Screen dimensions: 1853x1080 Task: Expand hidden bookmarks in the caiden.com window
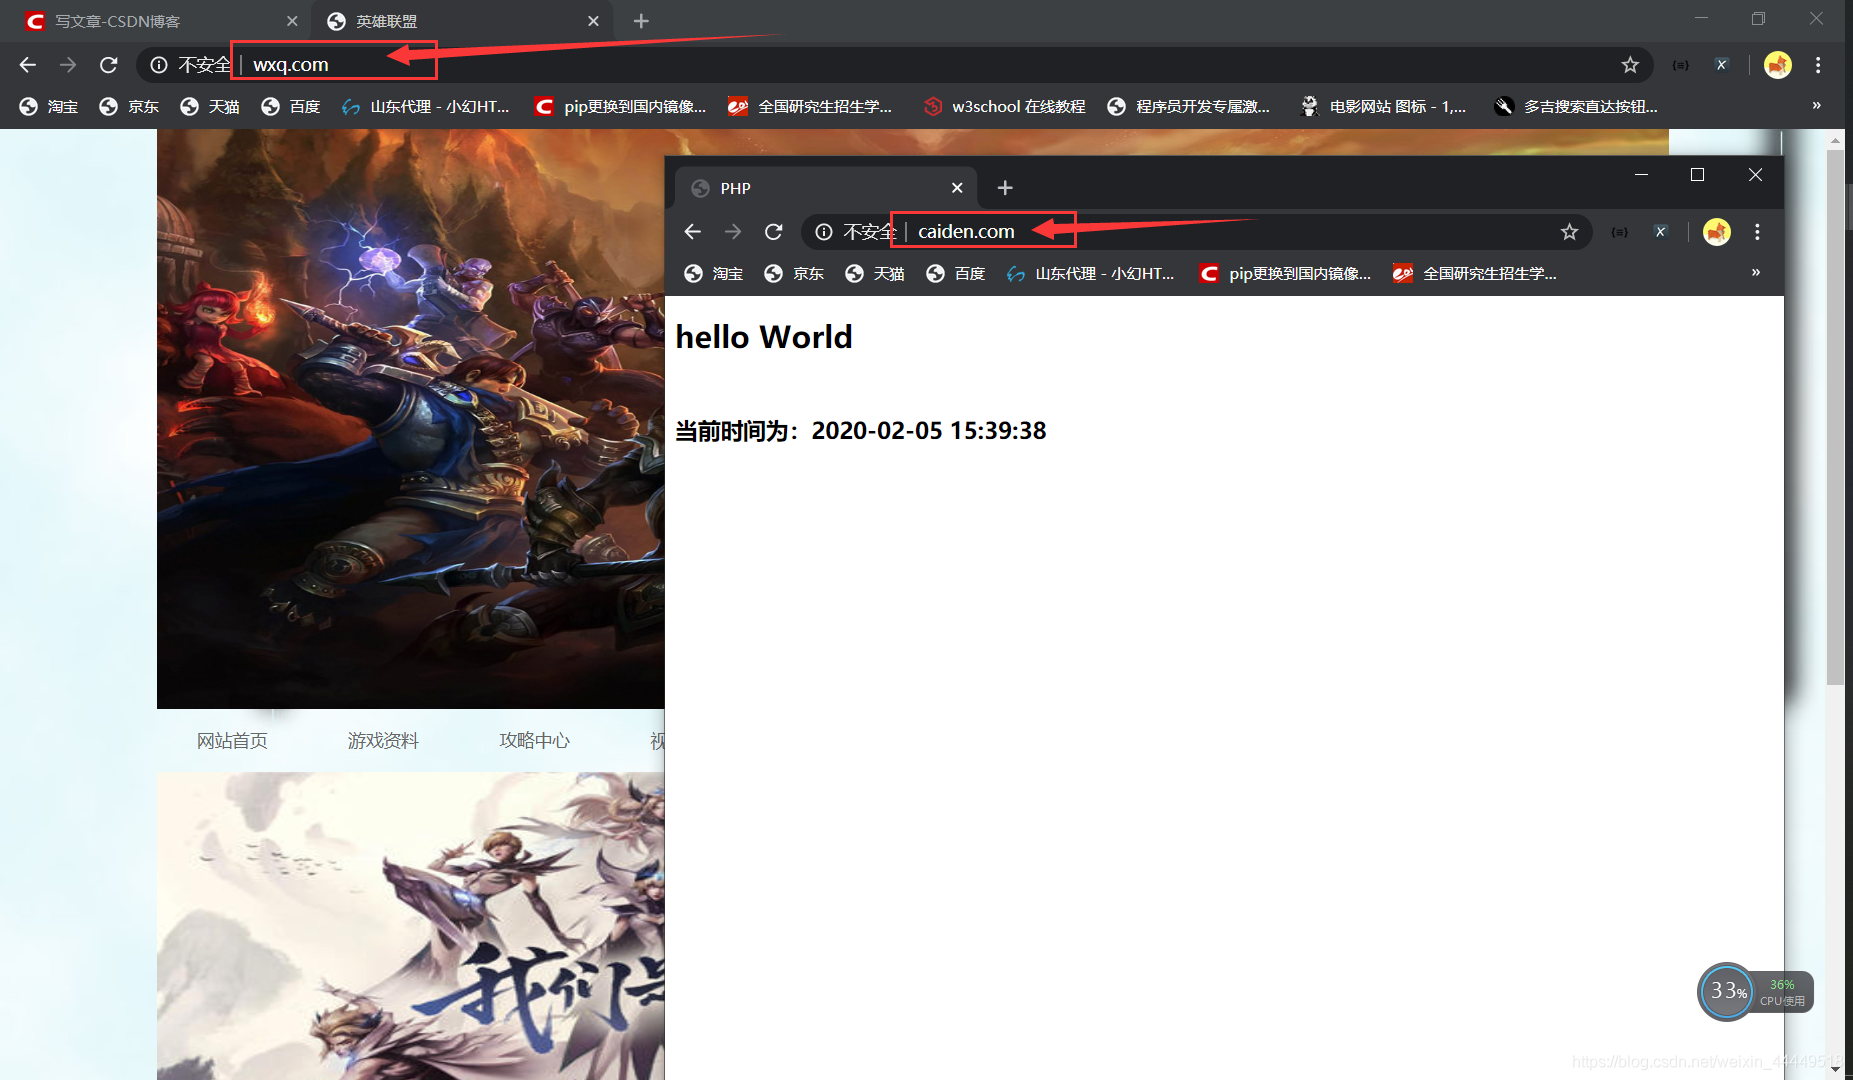click(x=1755, y=273)
